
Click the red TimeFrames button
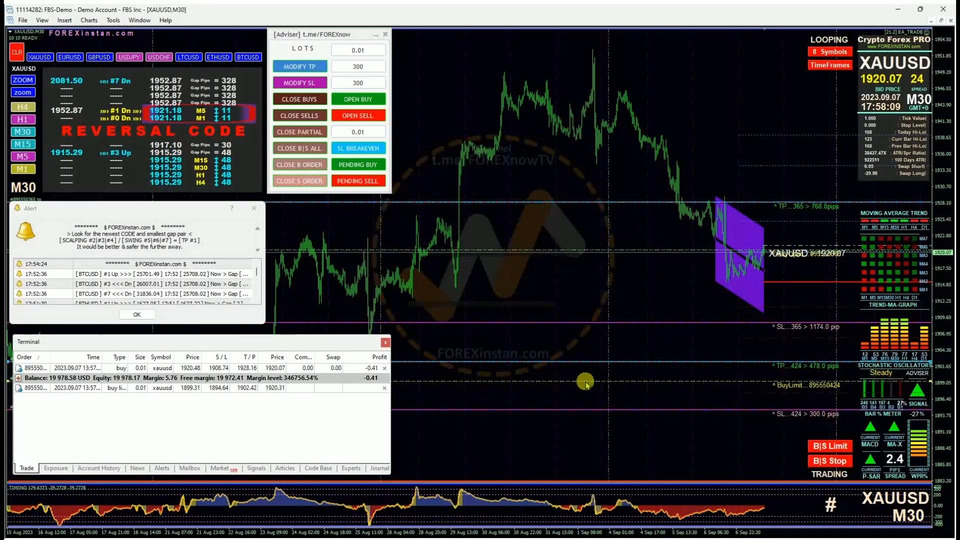point(830,65)
